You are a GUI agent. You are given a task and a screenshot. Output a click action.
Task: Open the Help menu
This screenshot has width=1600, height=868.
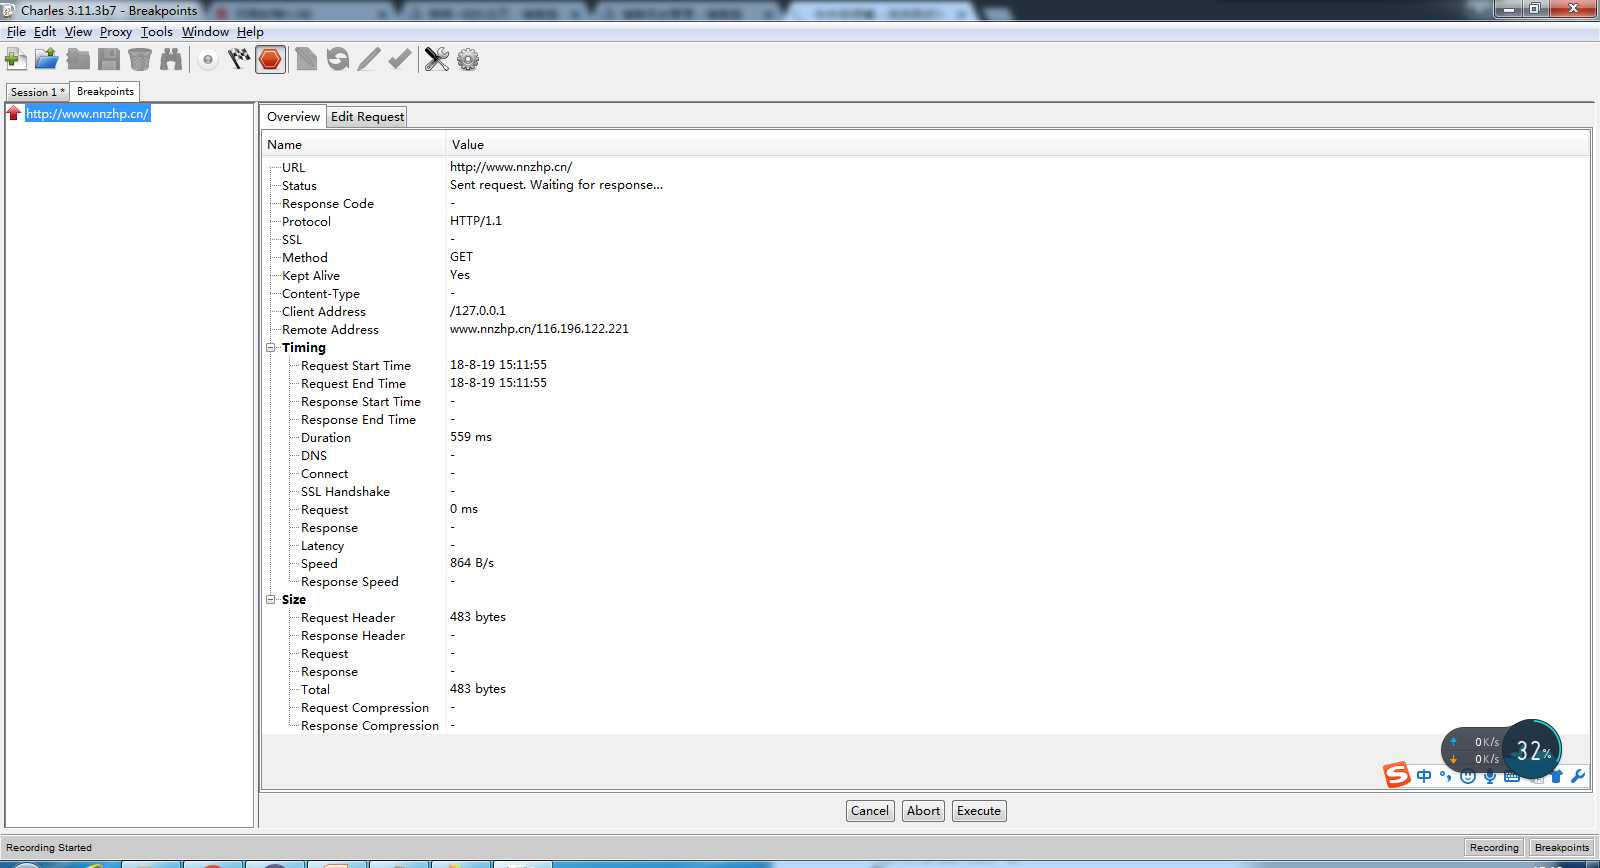pos(250,31)
